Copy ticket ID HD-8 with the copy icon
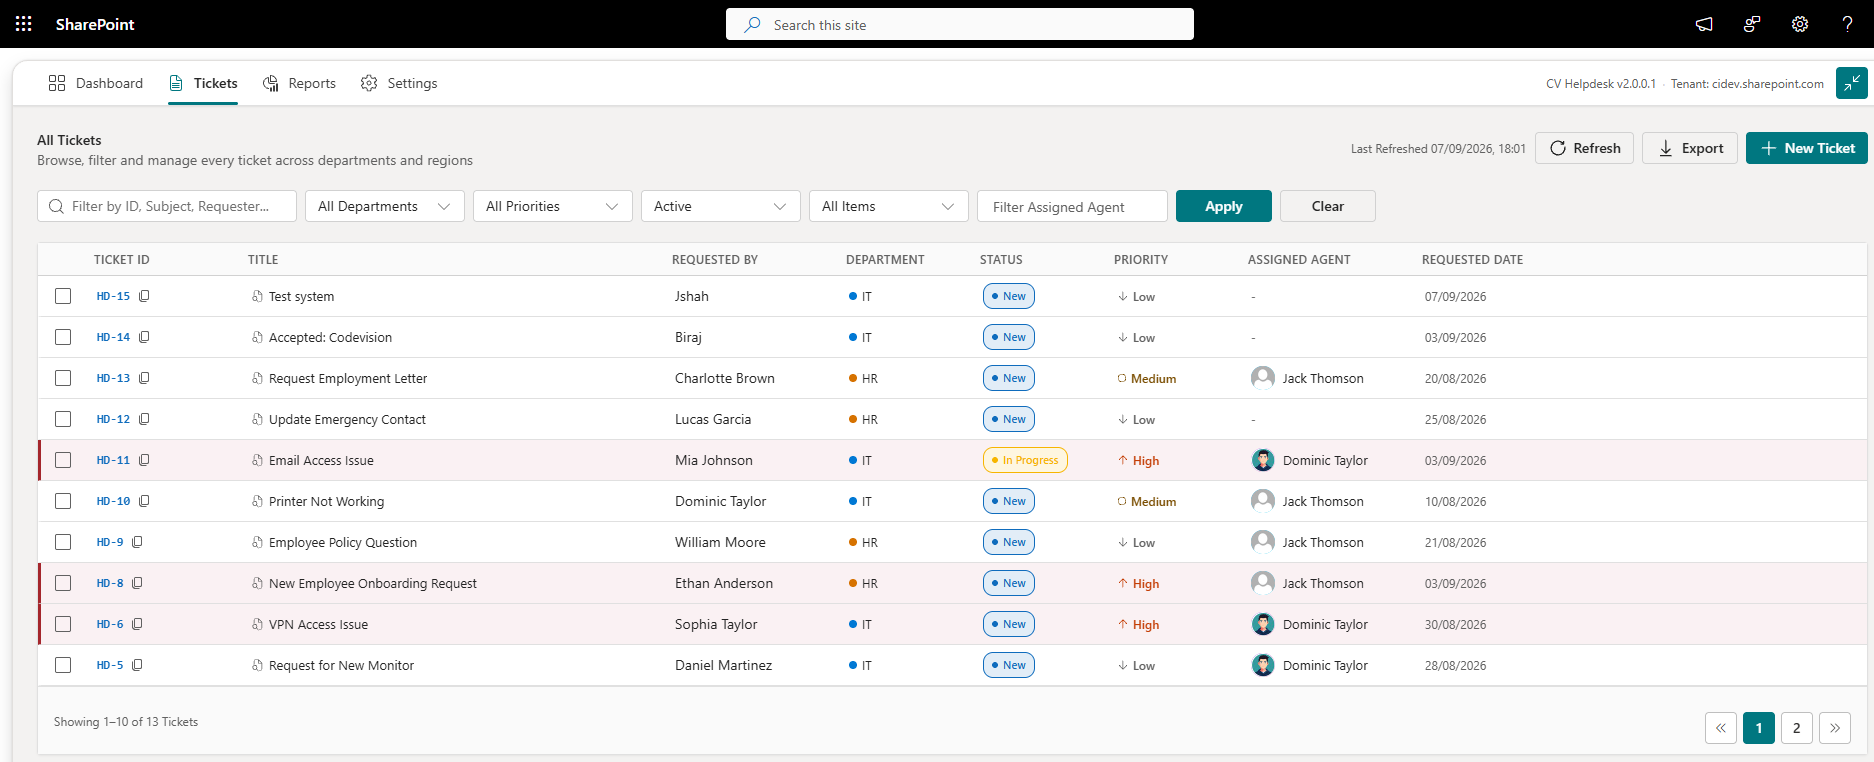Image resolution: width=1874 pixels, height=762 pixels. [x=137, y=583]
